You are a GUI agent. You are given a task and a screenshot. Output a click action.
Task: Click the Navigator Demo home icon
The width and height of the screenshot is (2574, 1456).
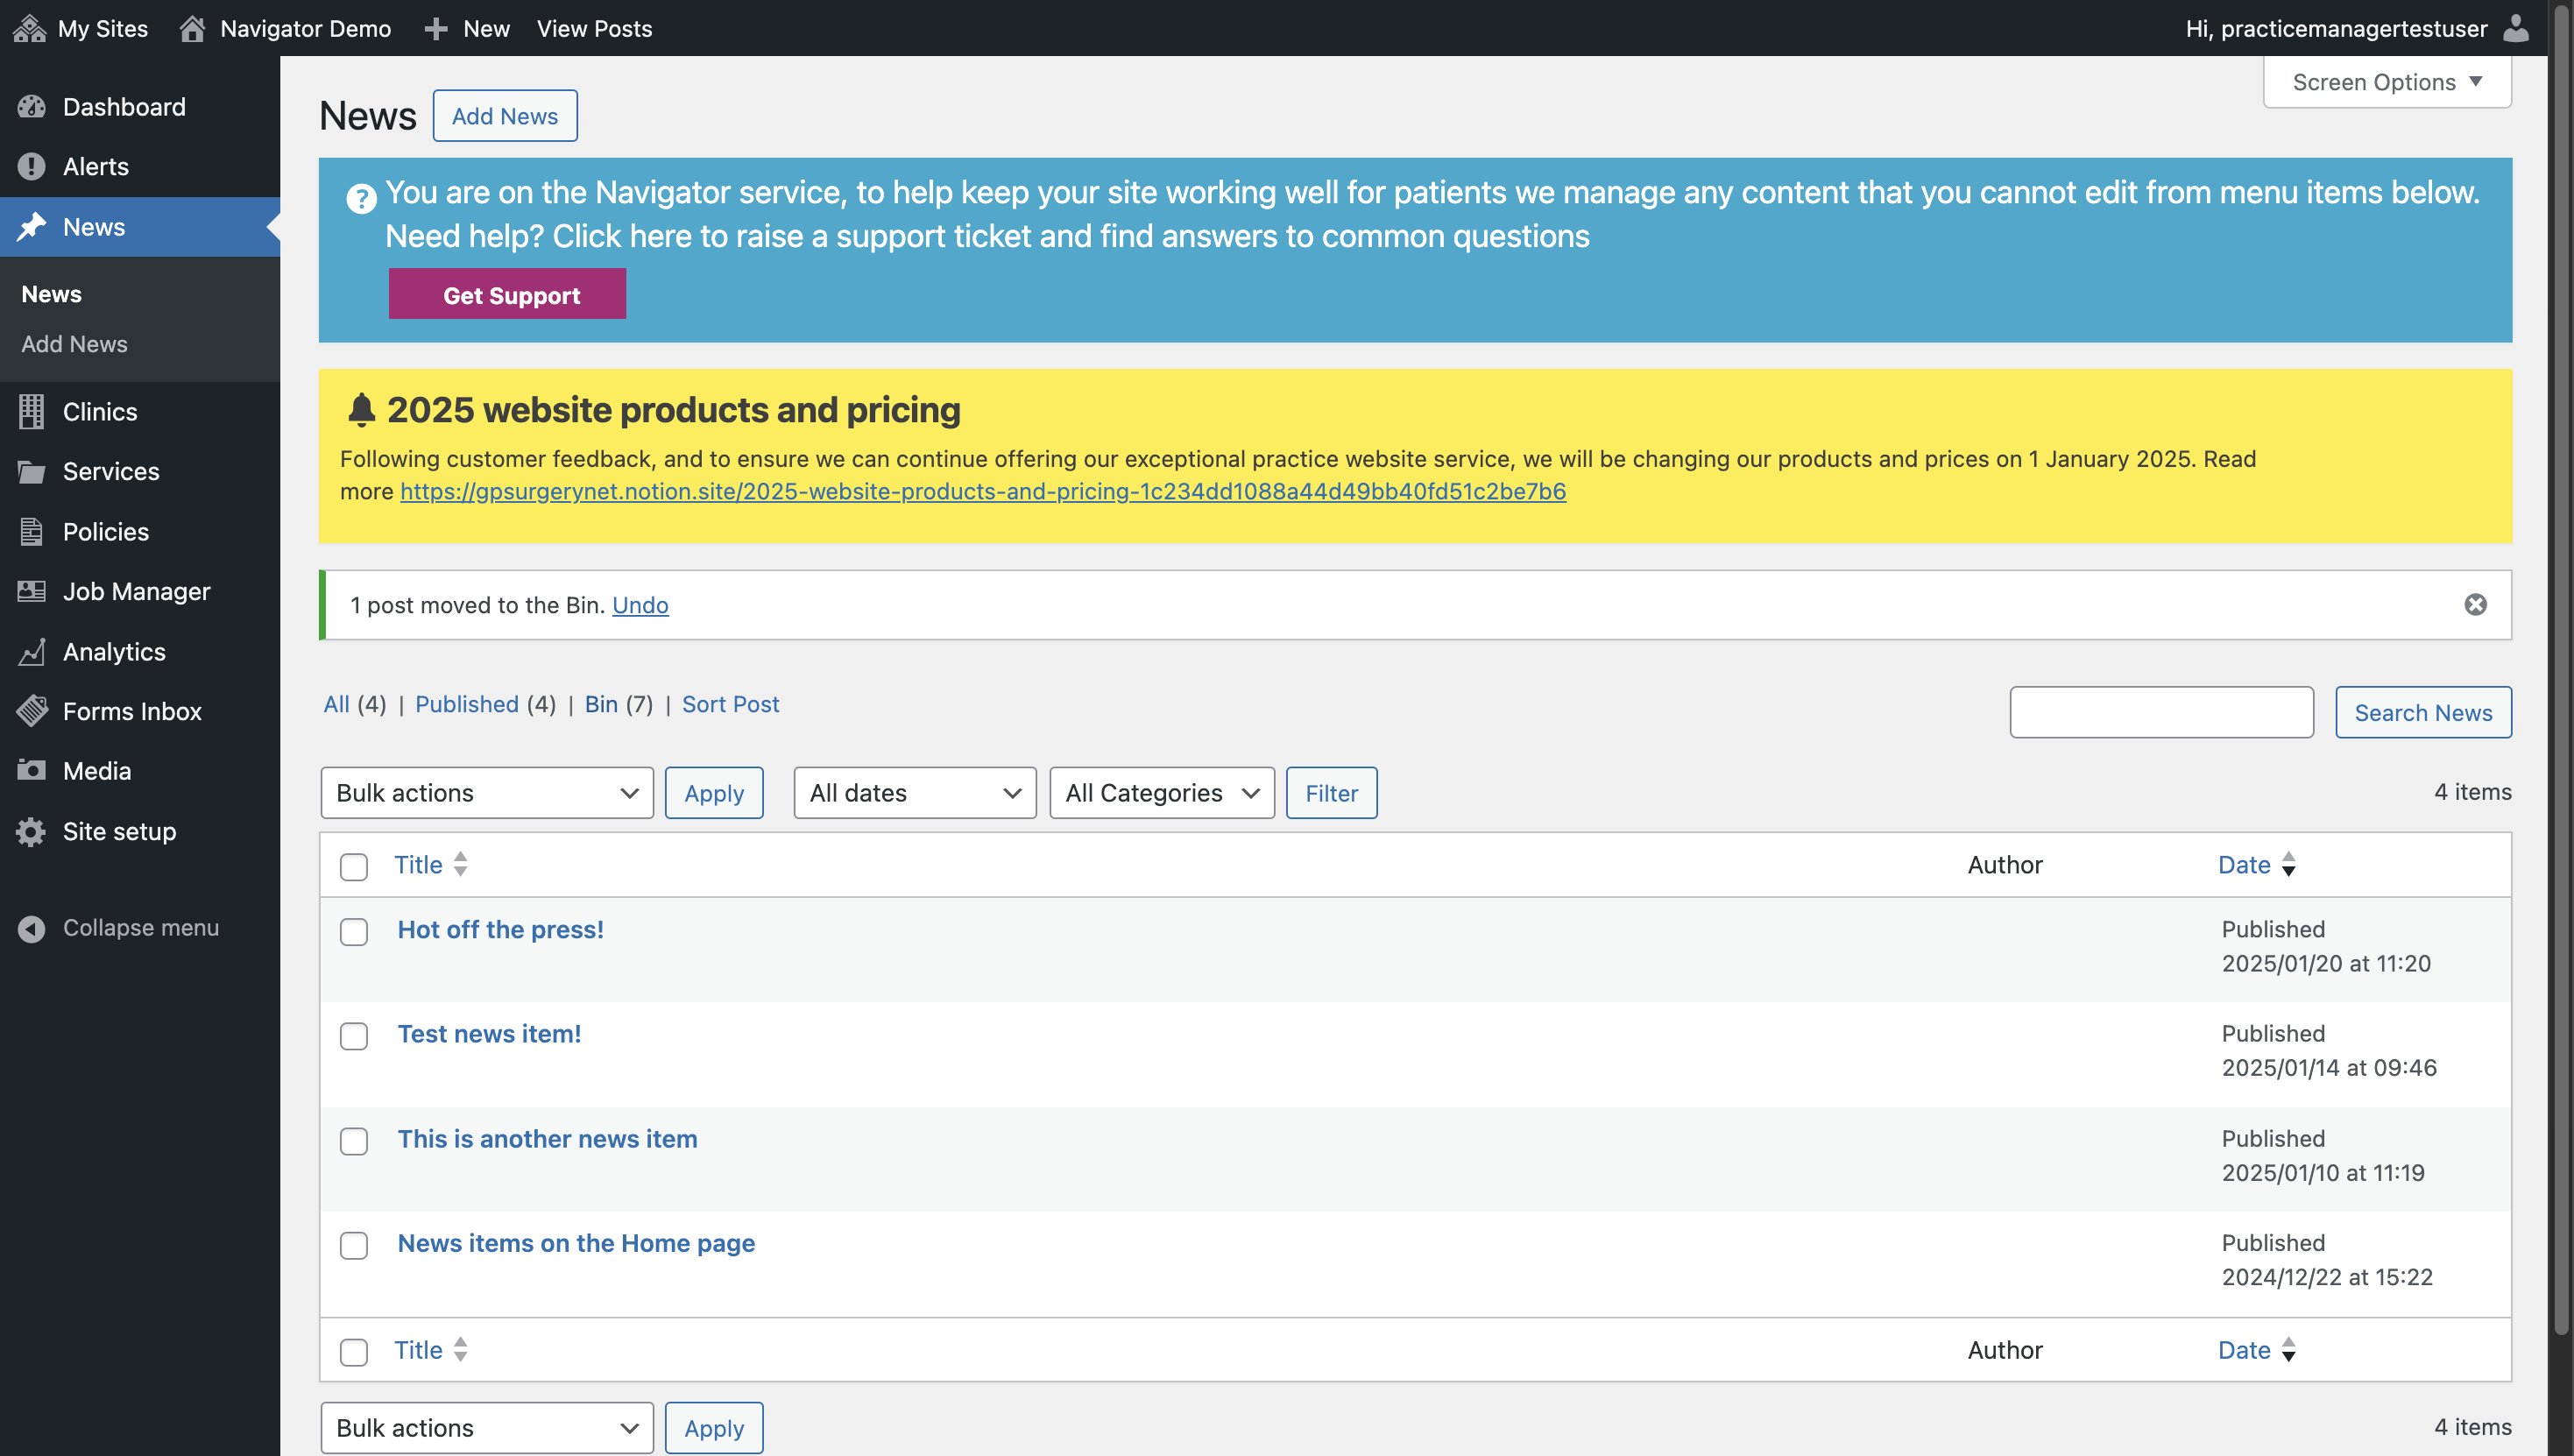tap(192, 28)
